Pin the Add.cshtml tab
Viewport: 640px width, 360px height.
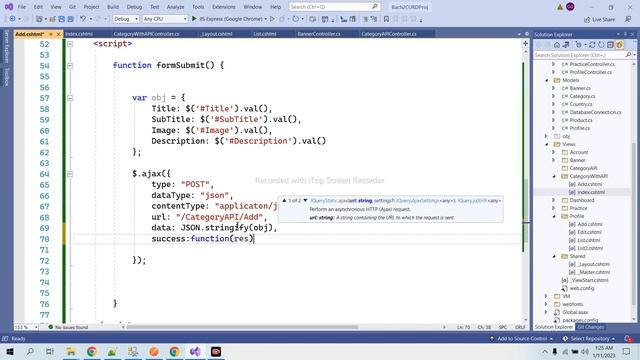pos(51,34)
